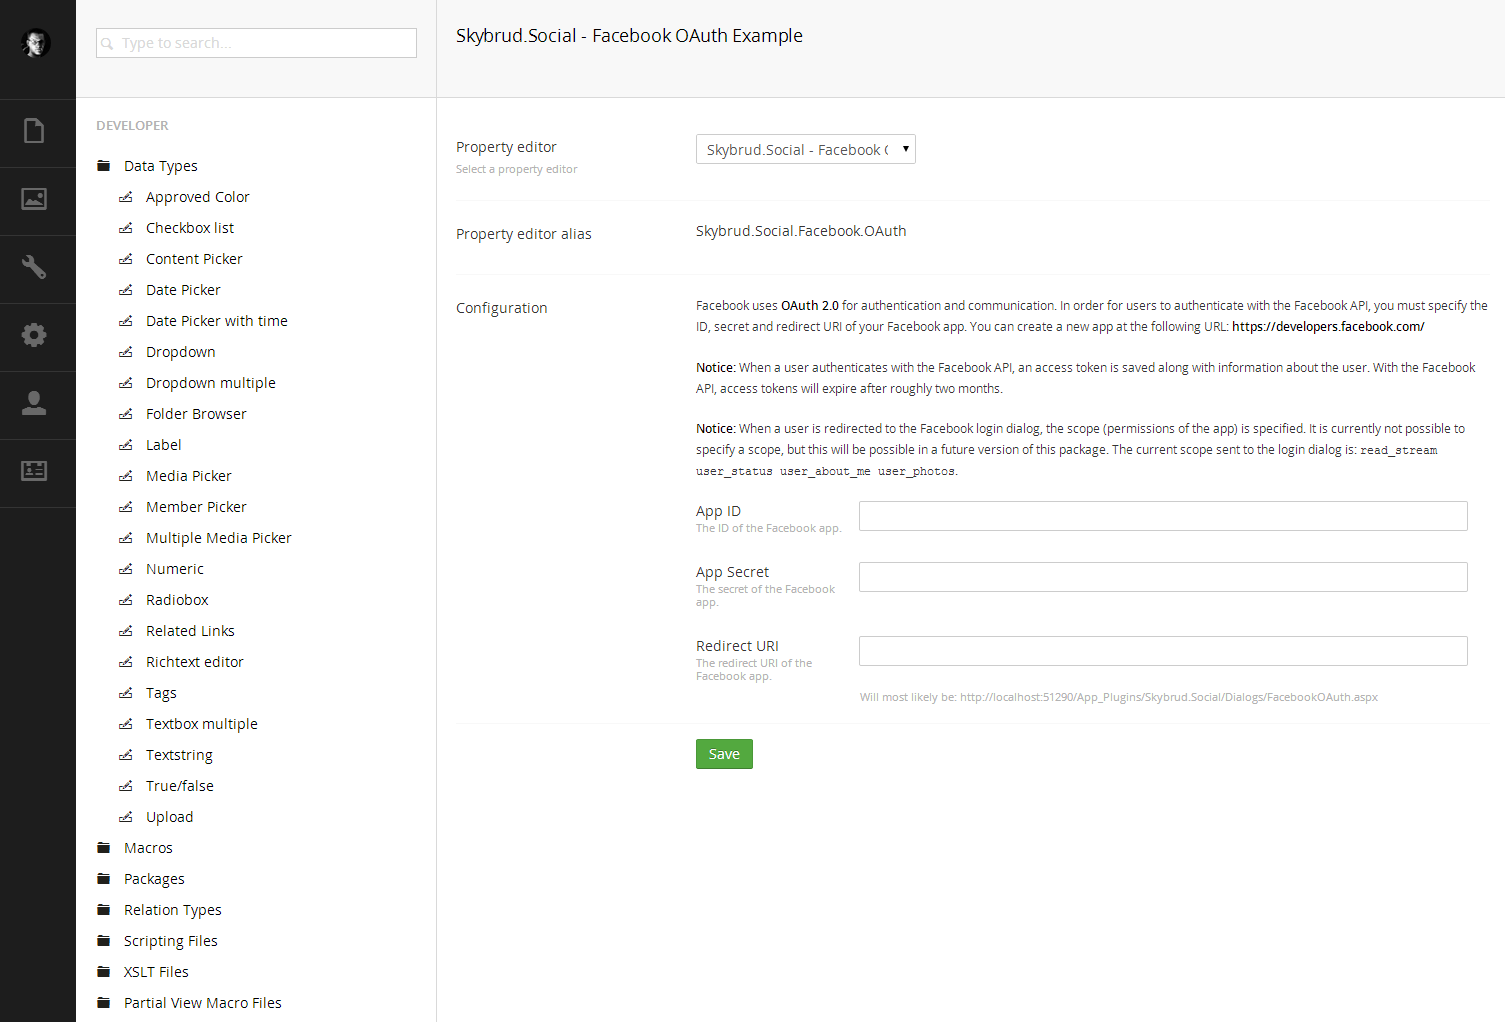Open the Developer gear section icon
Screen dimensions: 1505x1022
(x=34, y=335)
